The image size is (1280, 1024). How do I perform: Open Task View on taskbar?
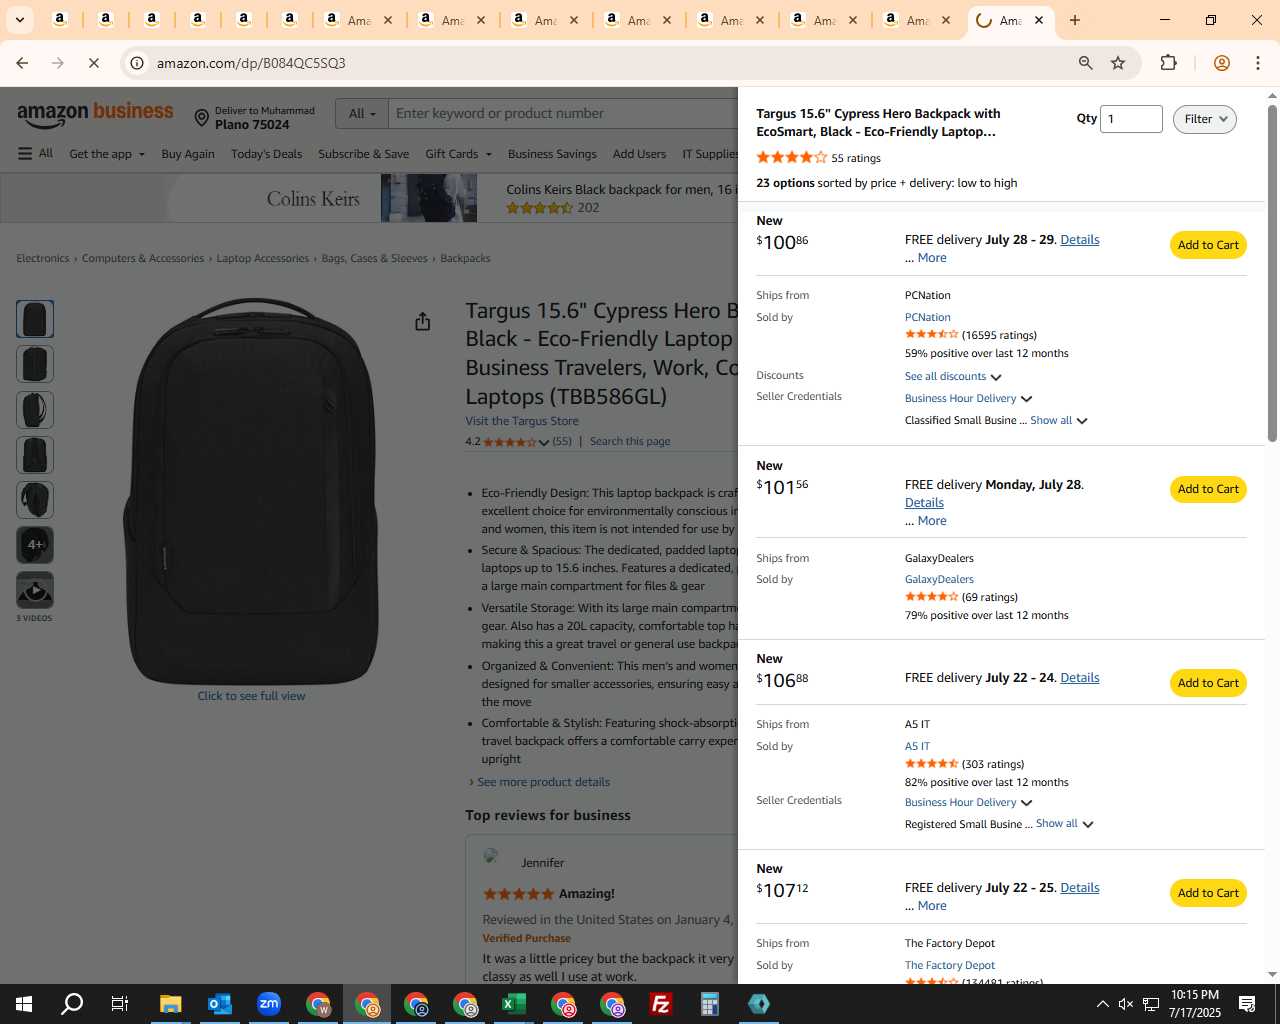120,1004
